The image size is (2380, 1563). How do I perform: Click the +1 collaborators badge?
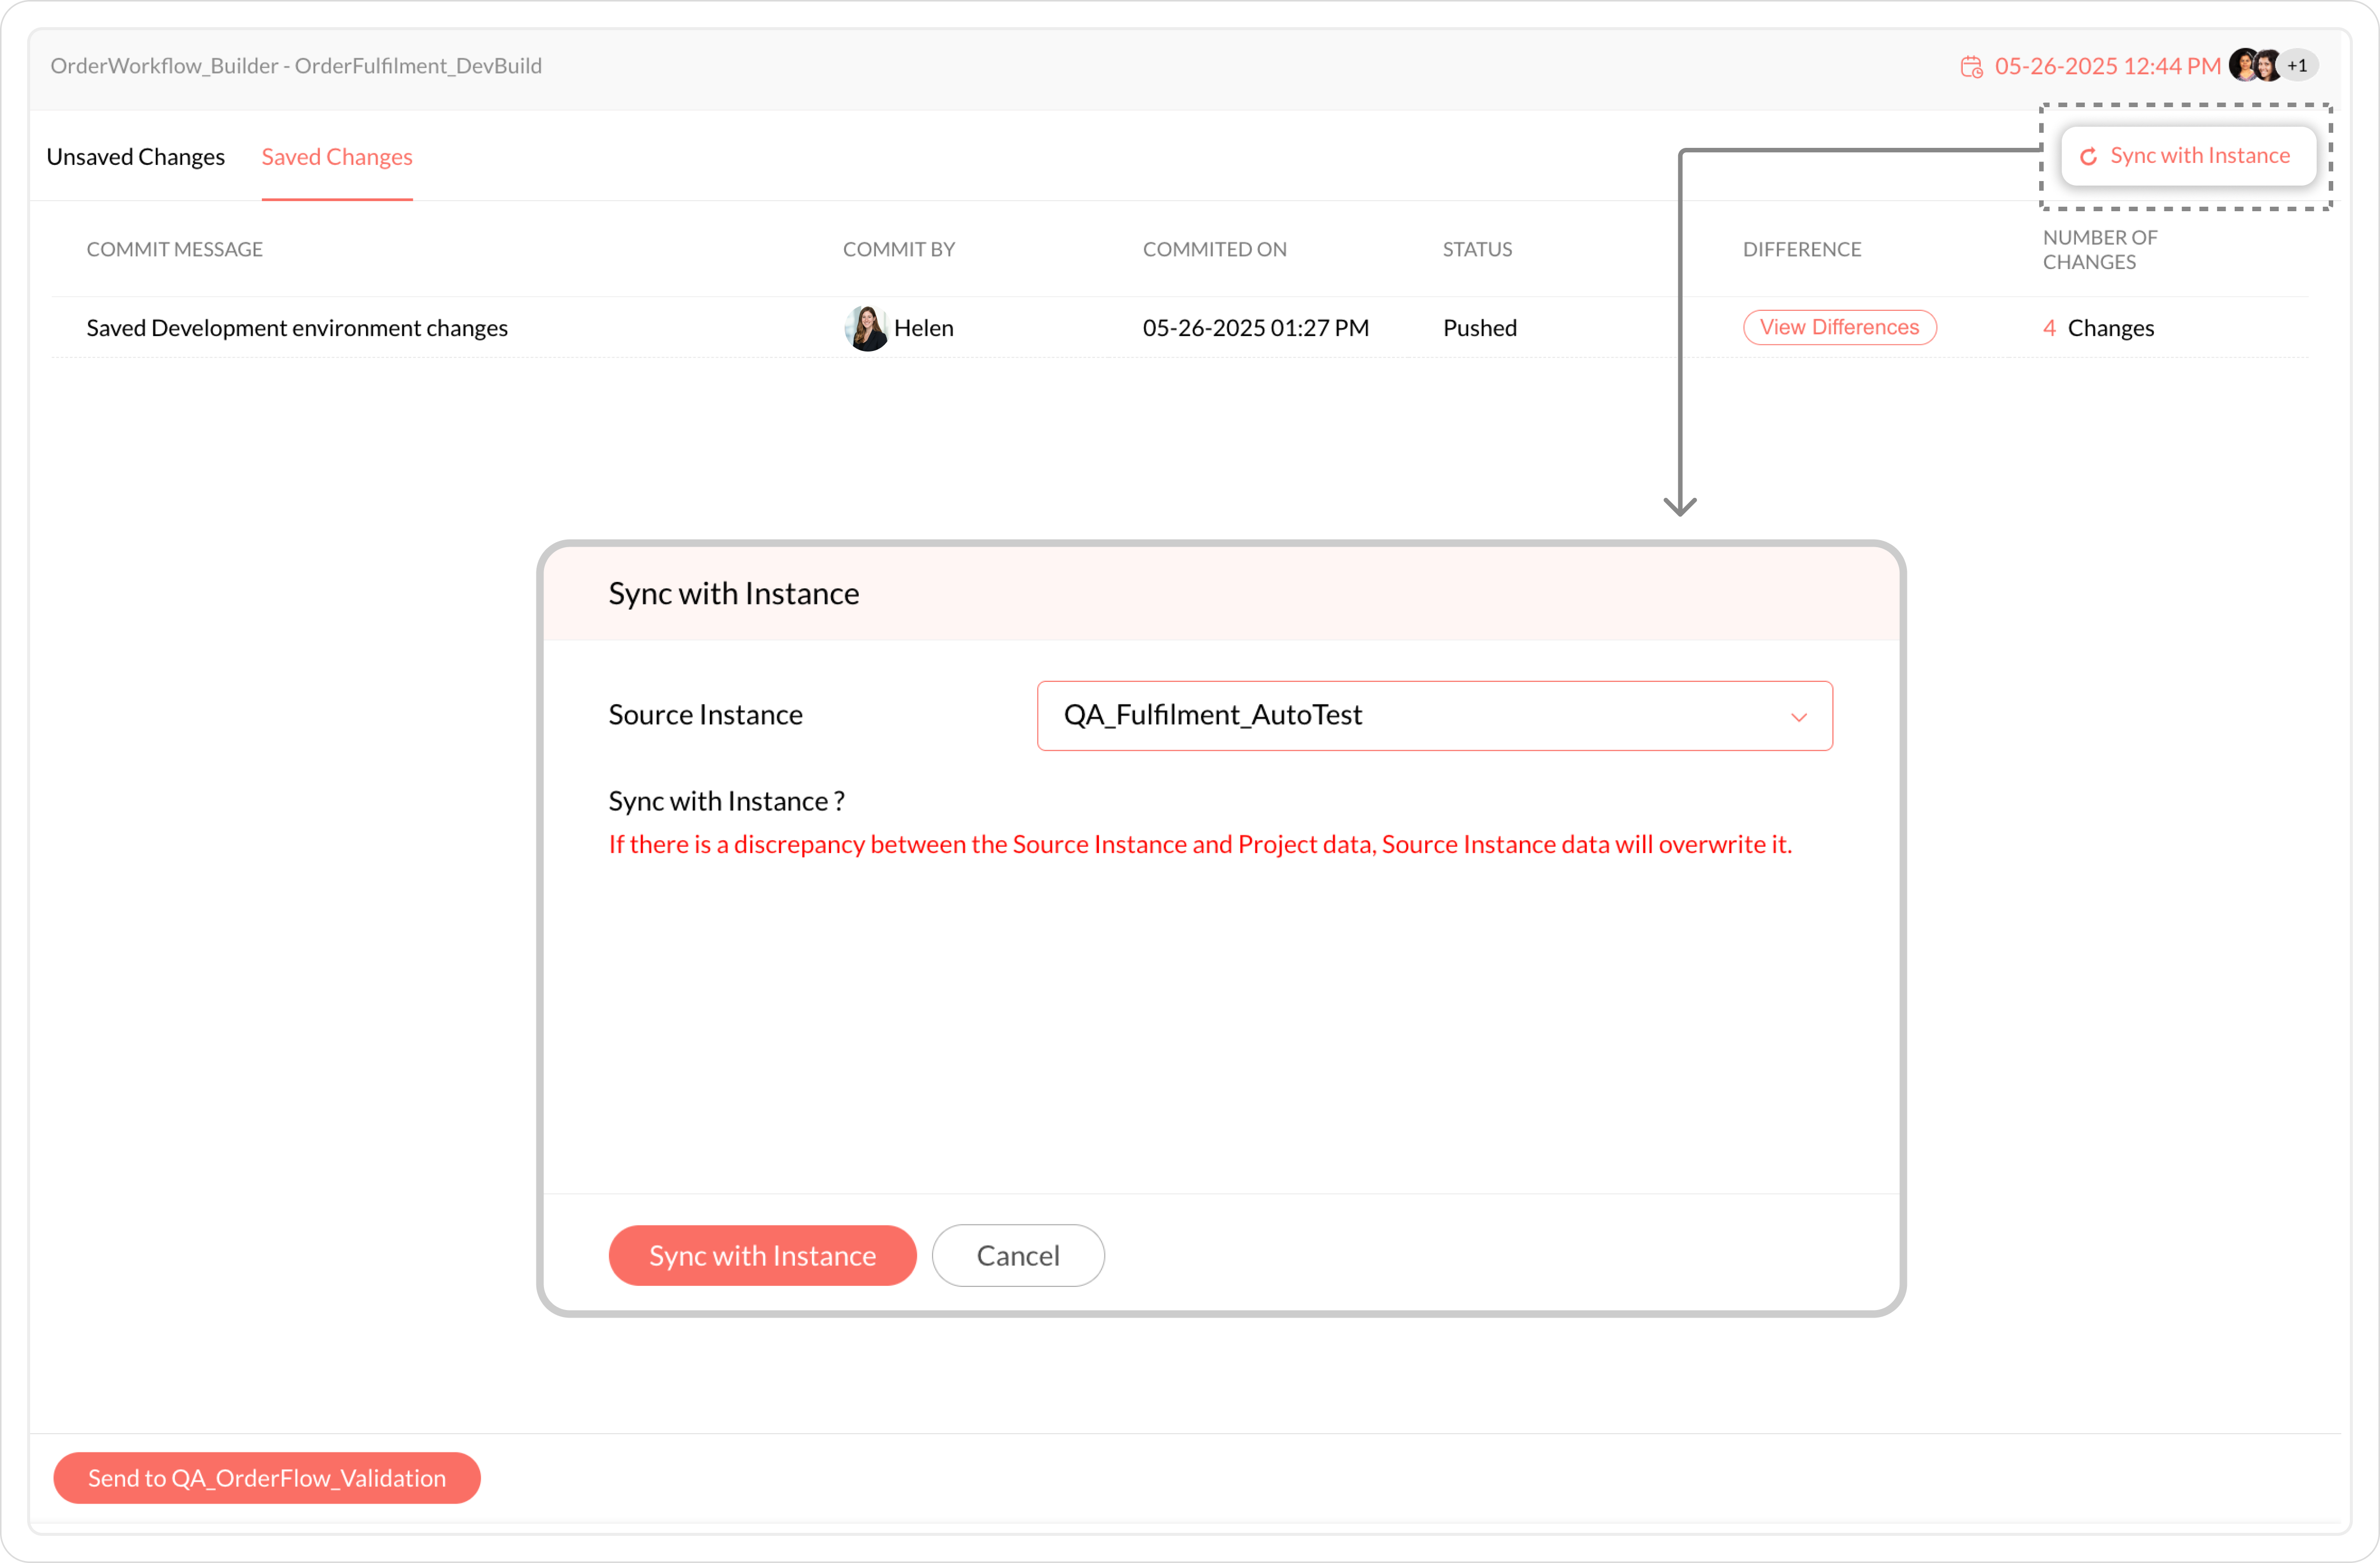pyautogui.click(x=2297, y=66)
